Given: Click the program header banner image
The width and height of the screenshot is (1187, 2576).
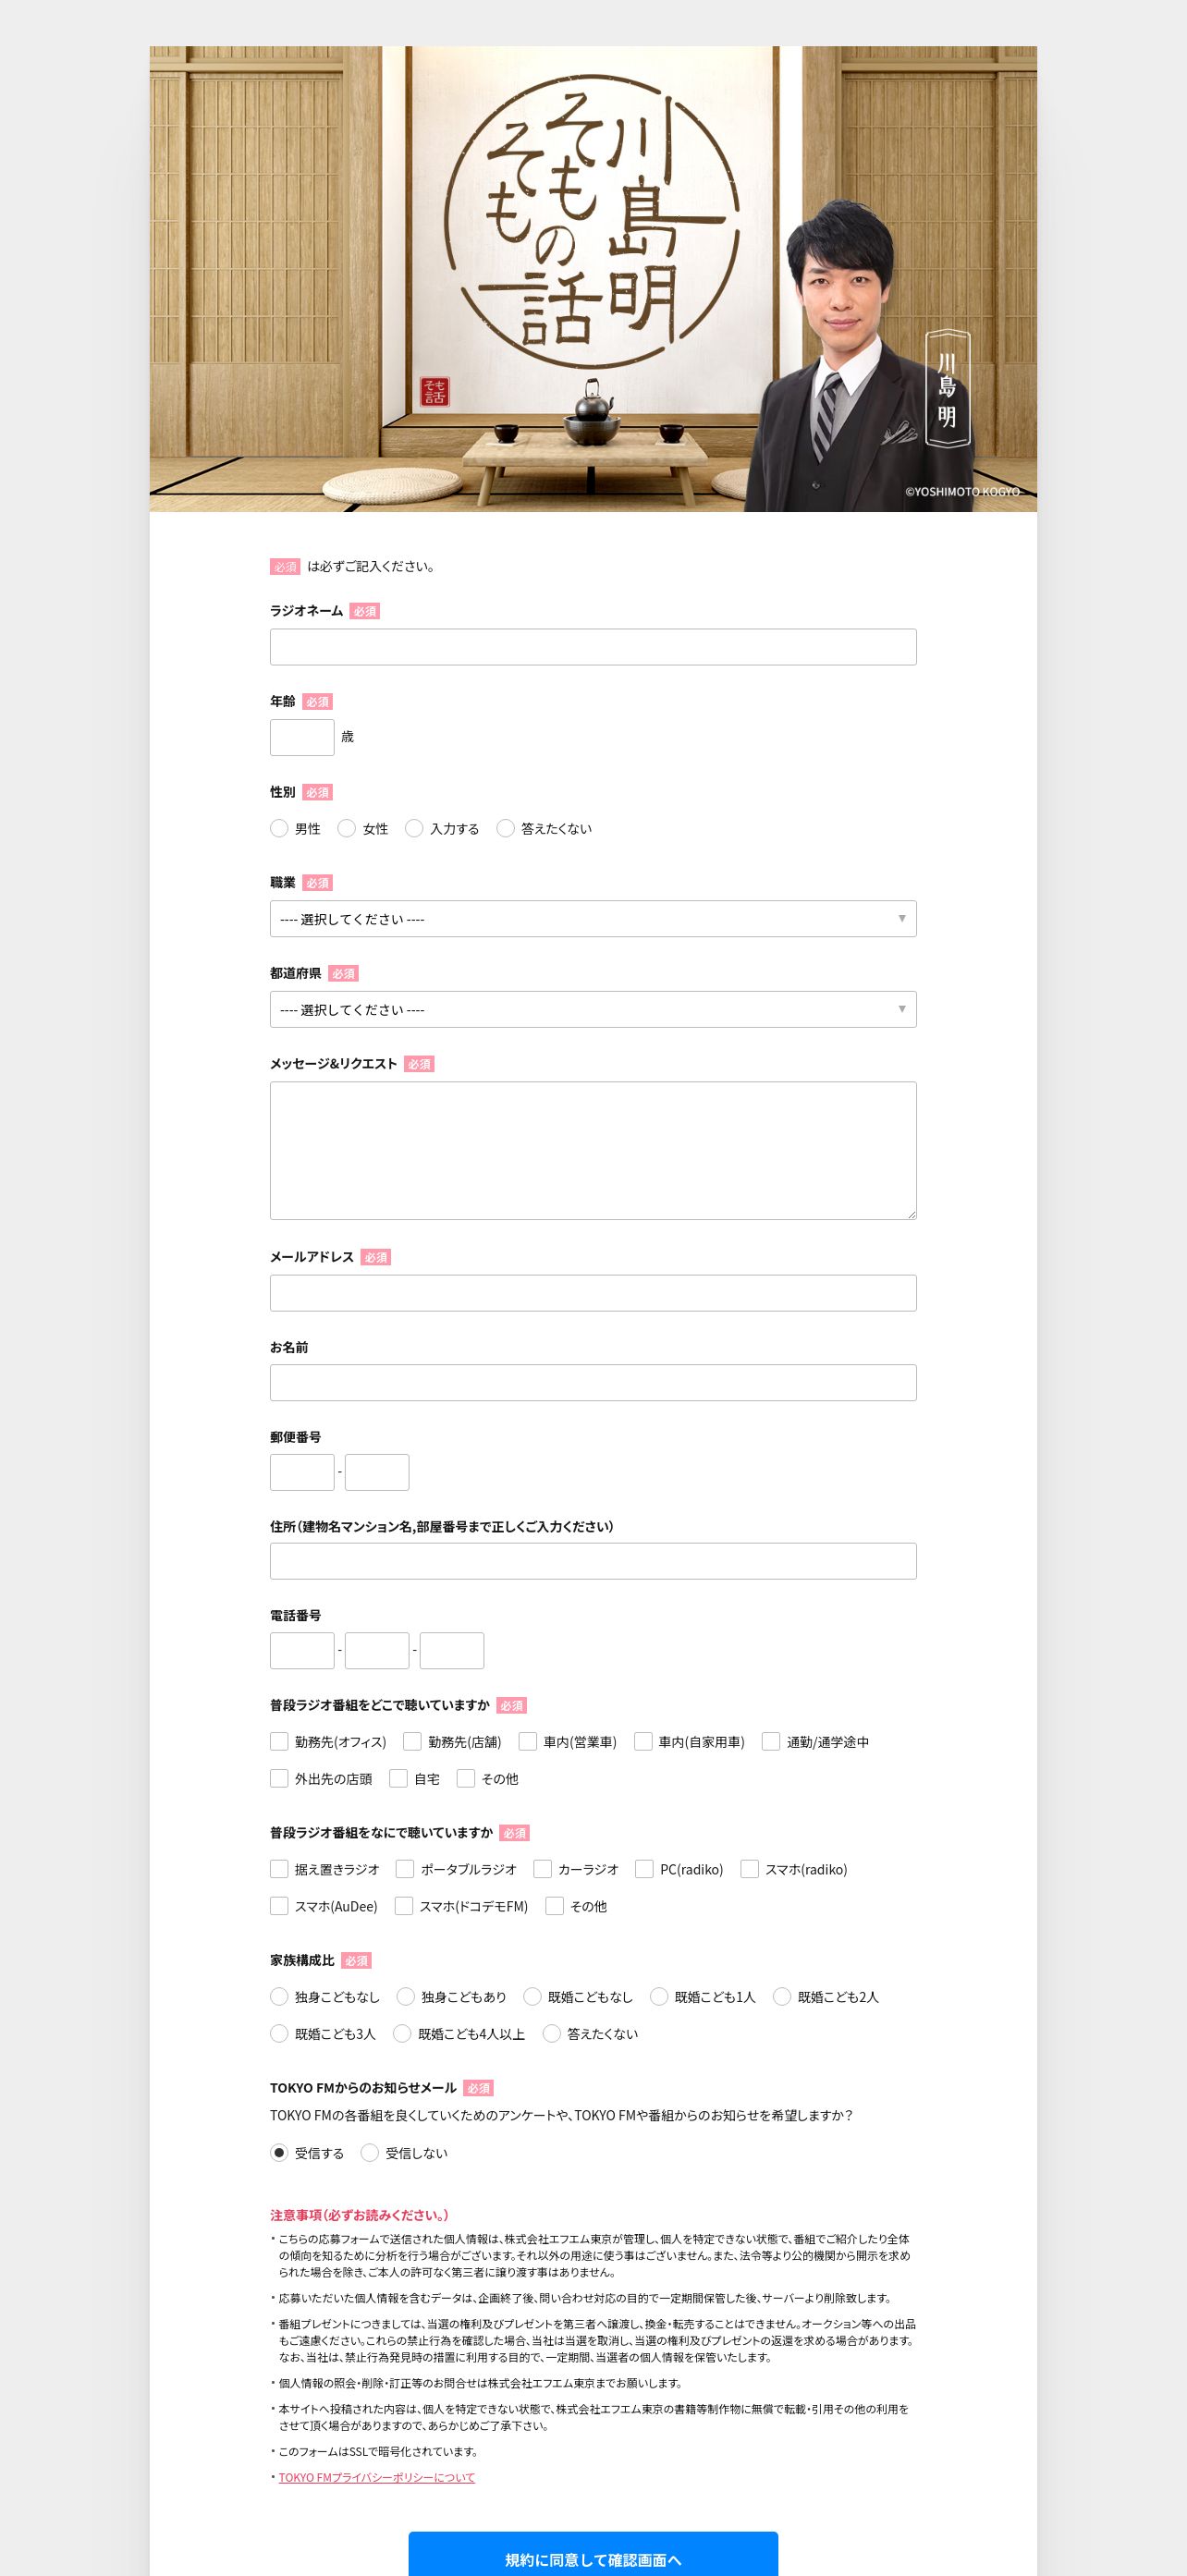Looking at the screenshot, I should click(593, 279).
